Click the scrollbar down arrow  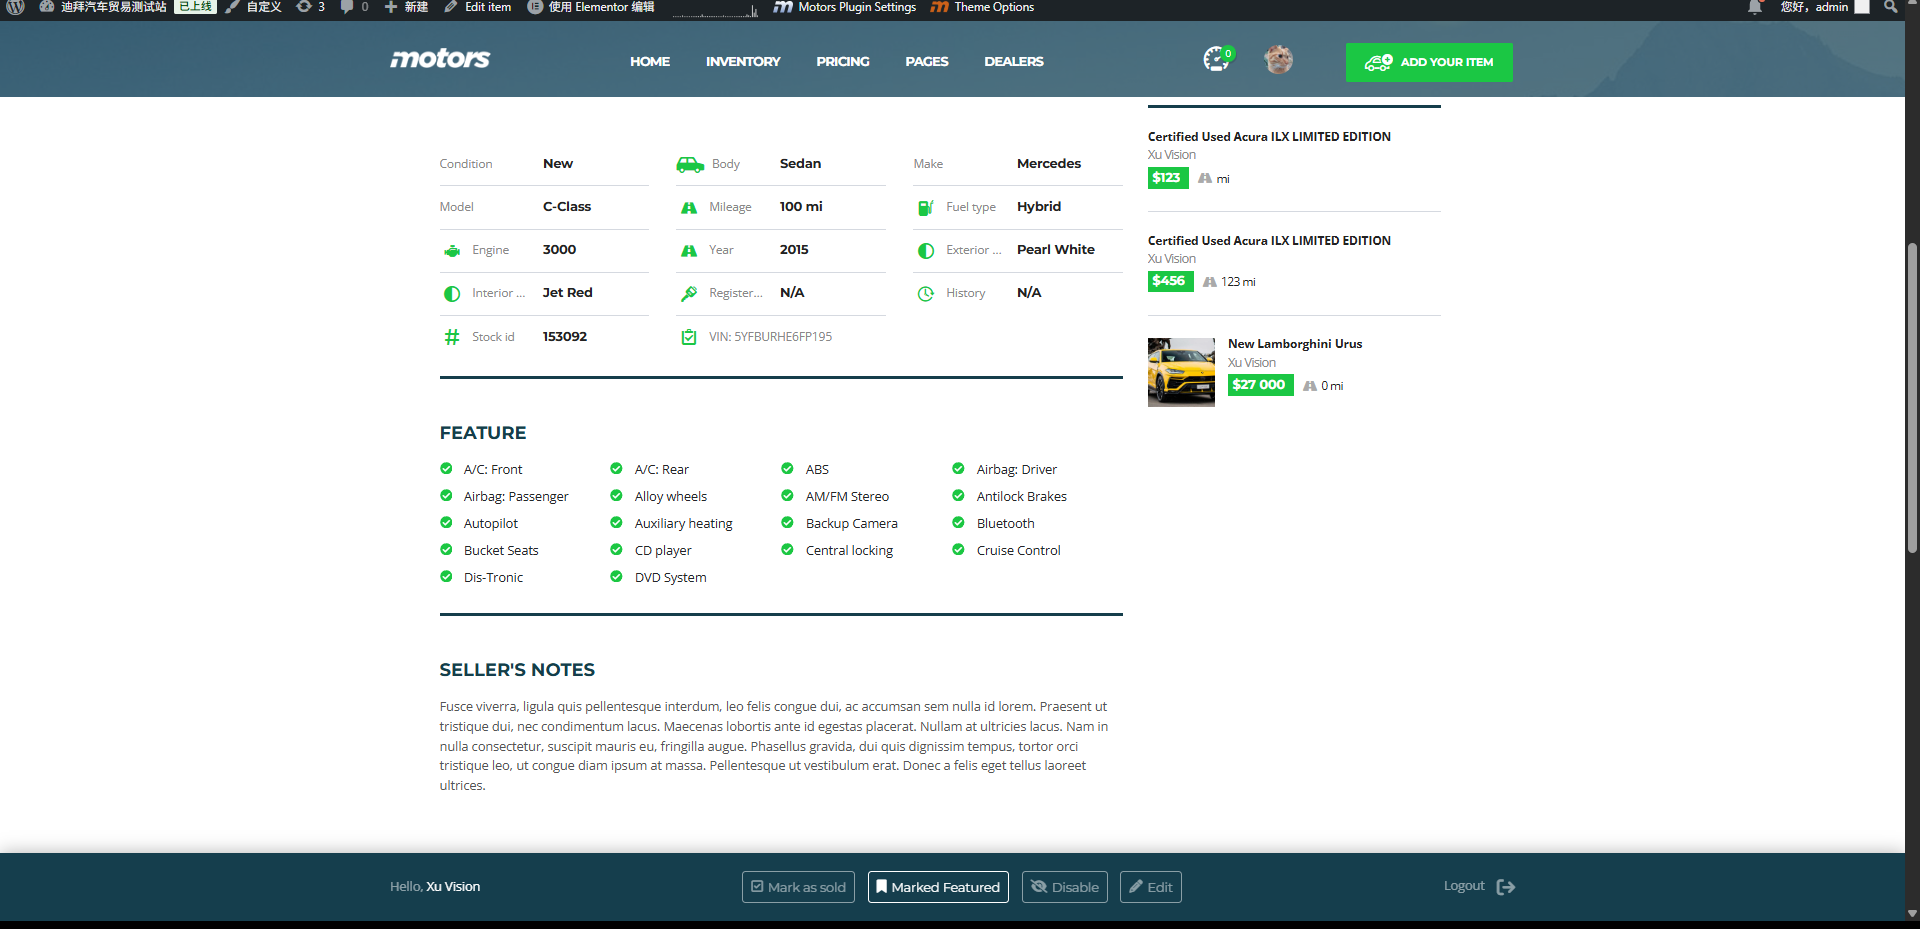click(x=1912, y=913)
